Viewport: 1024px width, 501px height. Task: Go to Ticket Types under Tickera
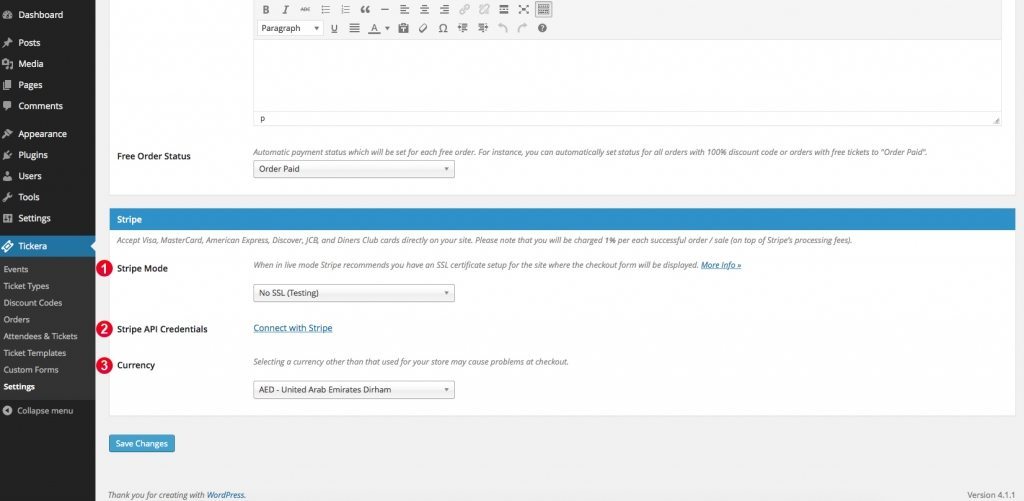pyautogui.click(x=26, y=286)
